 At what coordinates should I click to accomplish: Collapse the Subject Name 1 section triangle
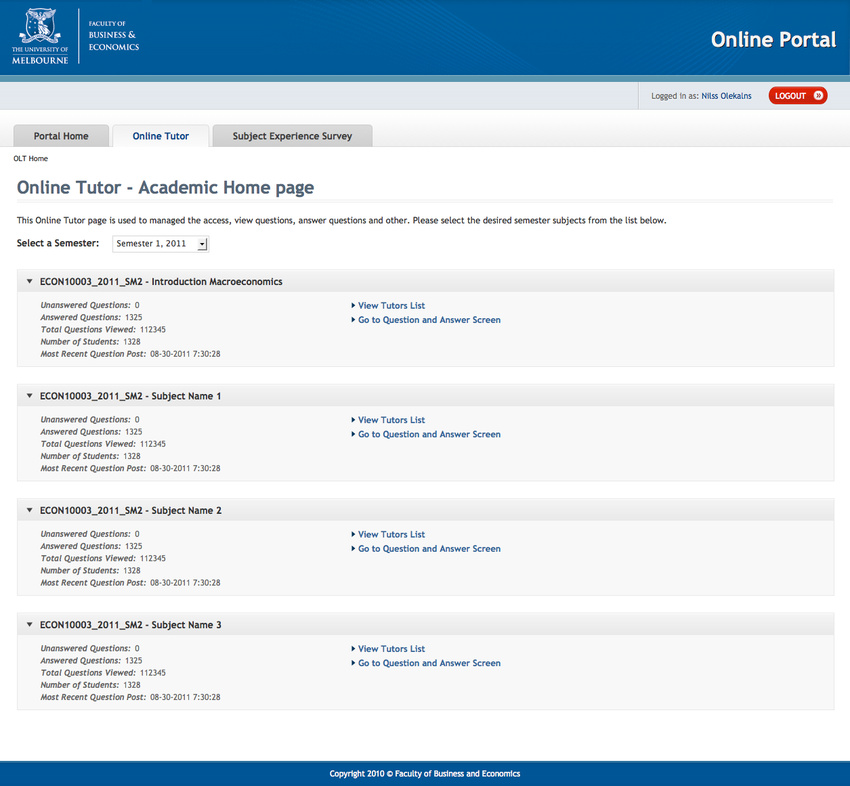29,396
